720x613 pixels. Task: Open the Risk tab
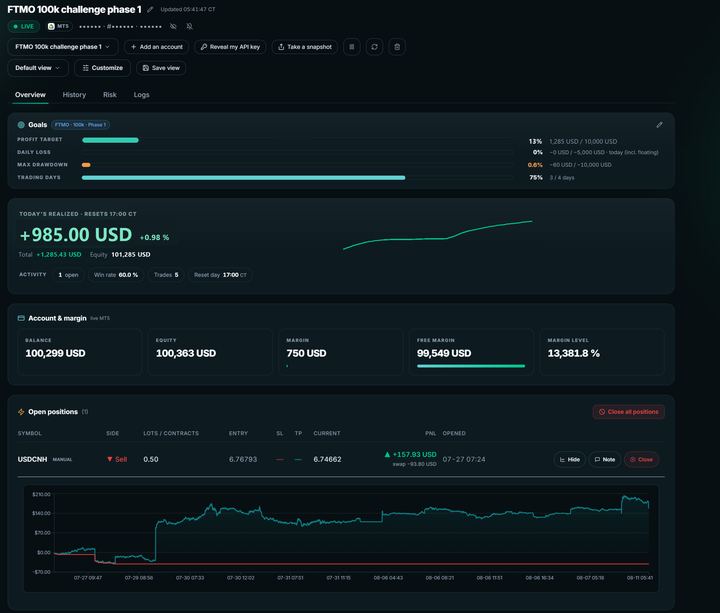point(110,95)
